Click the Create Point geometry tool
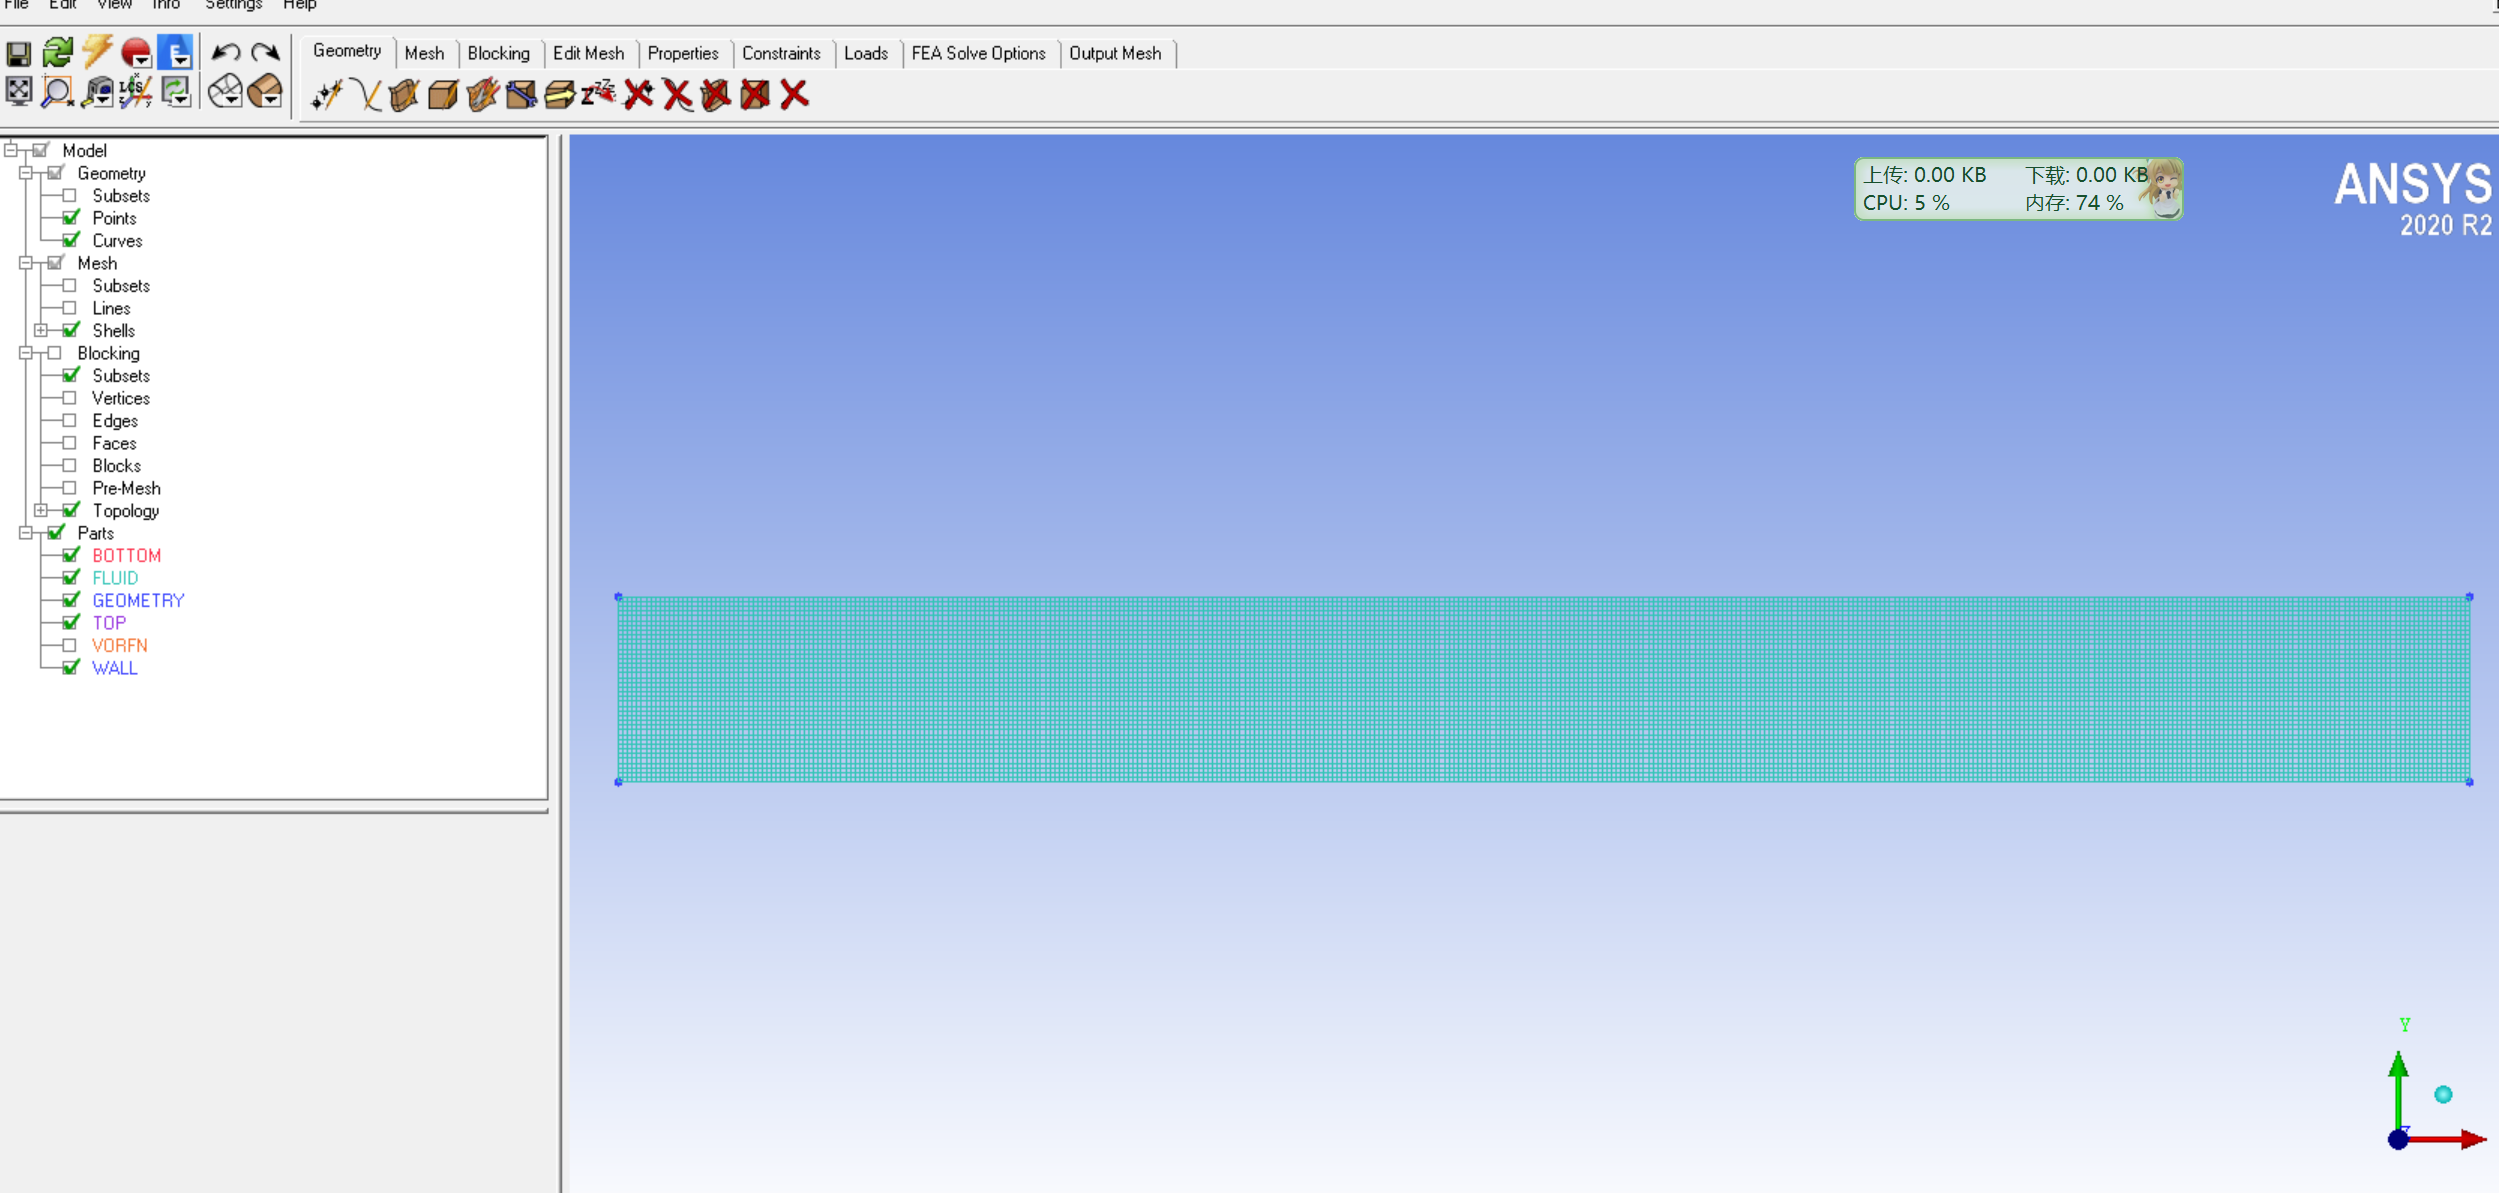2499x1193 pixels. (x=326, y=95)
